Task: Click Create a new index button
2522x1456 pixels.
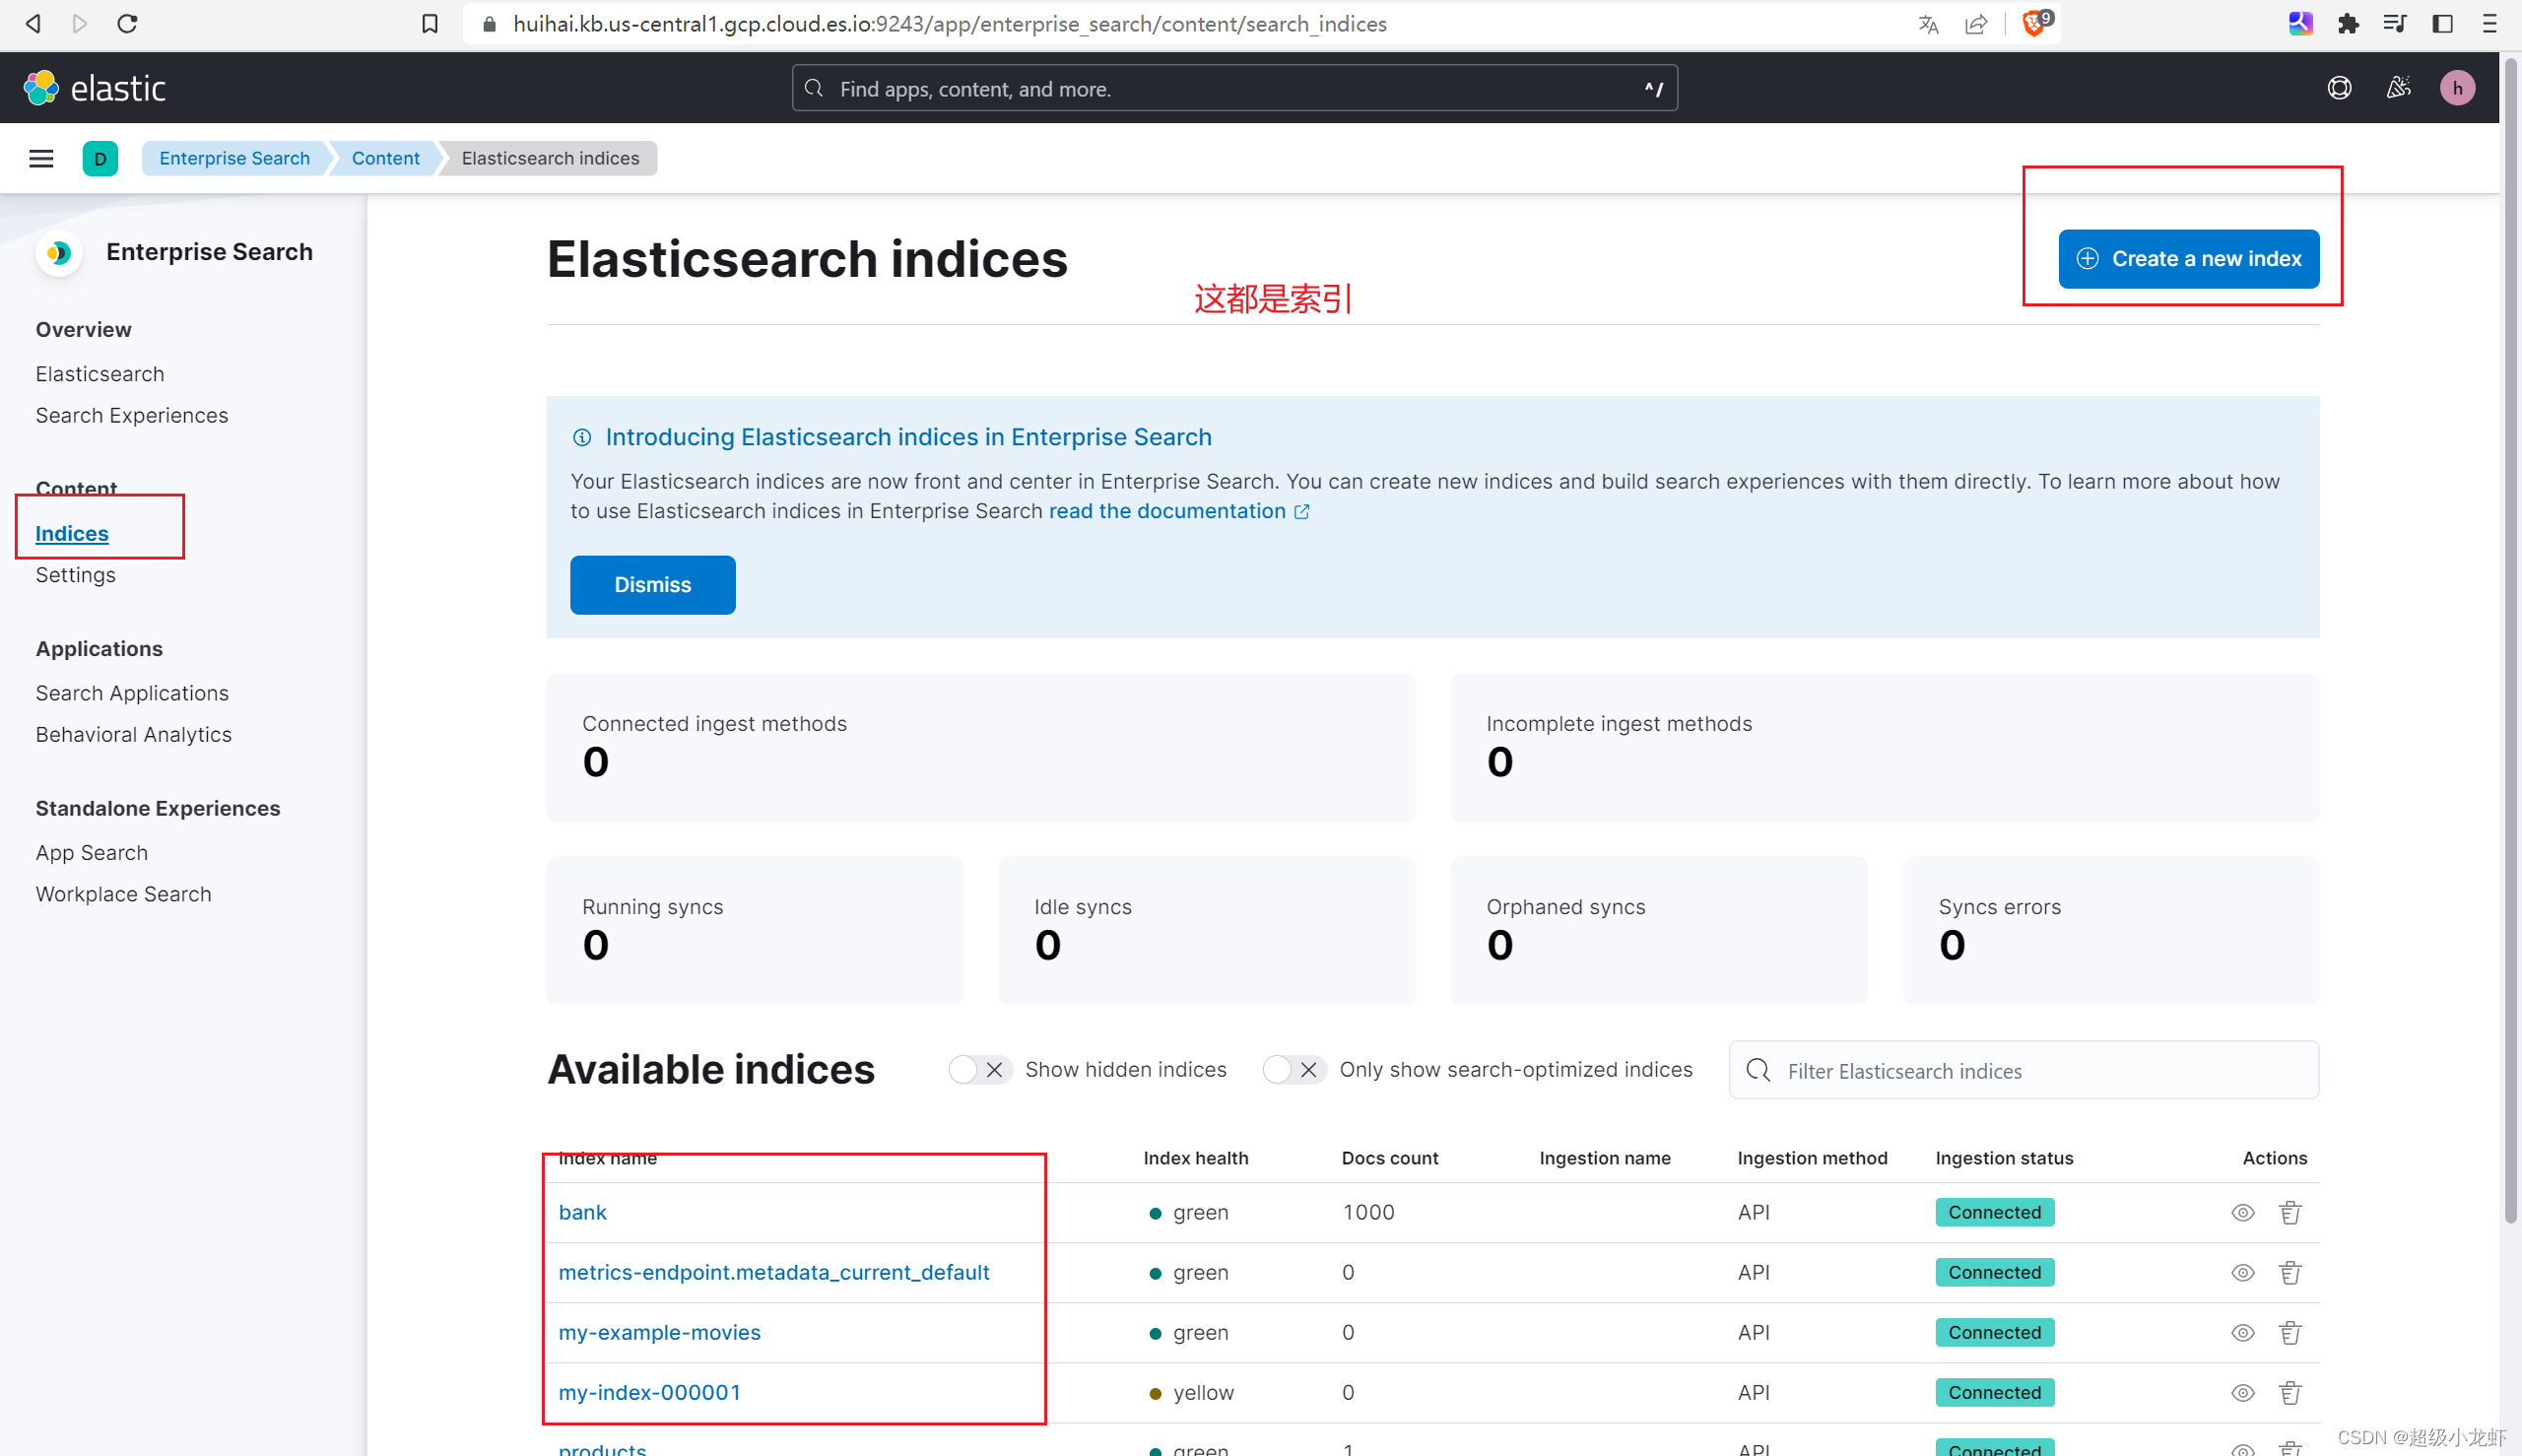Action: coord(2188,259)
